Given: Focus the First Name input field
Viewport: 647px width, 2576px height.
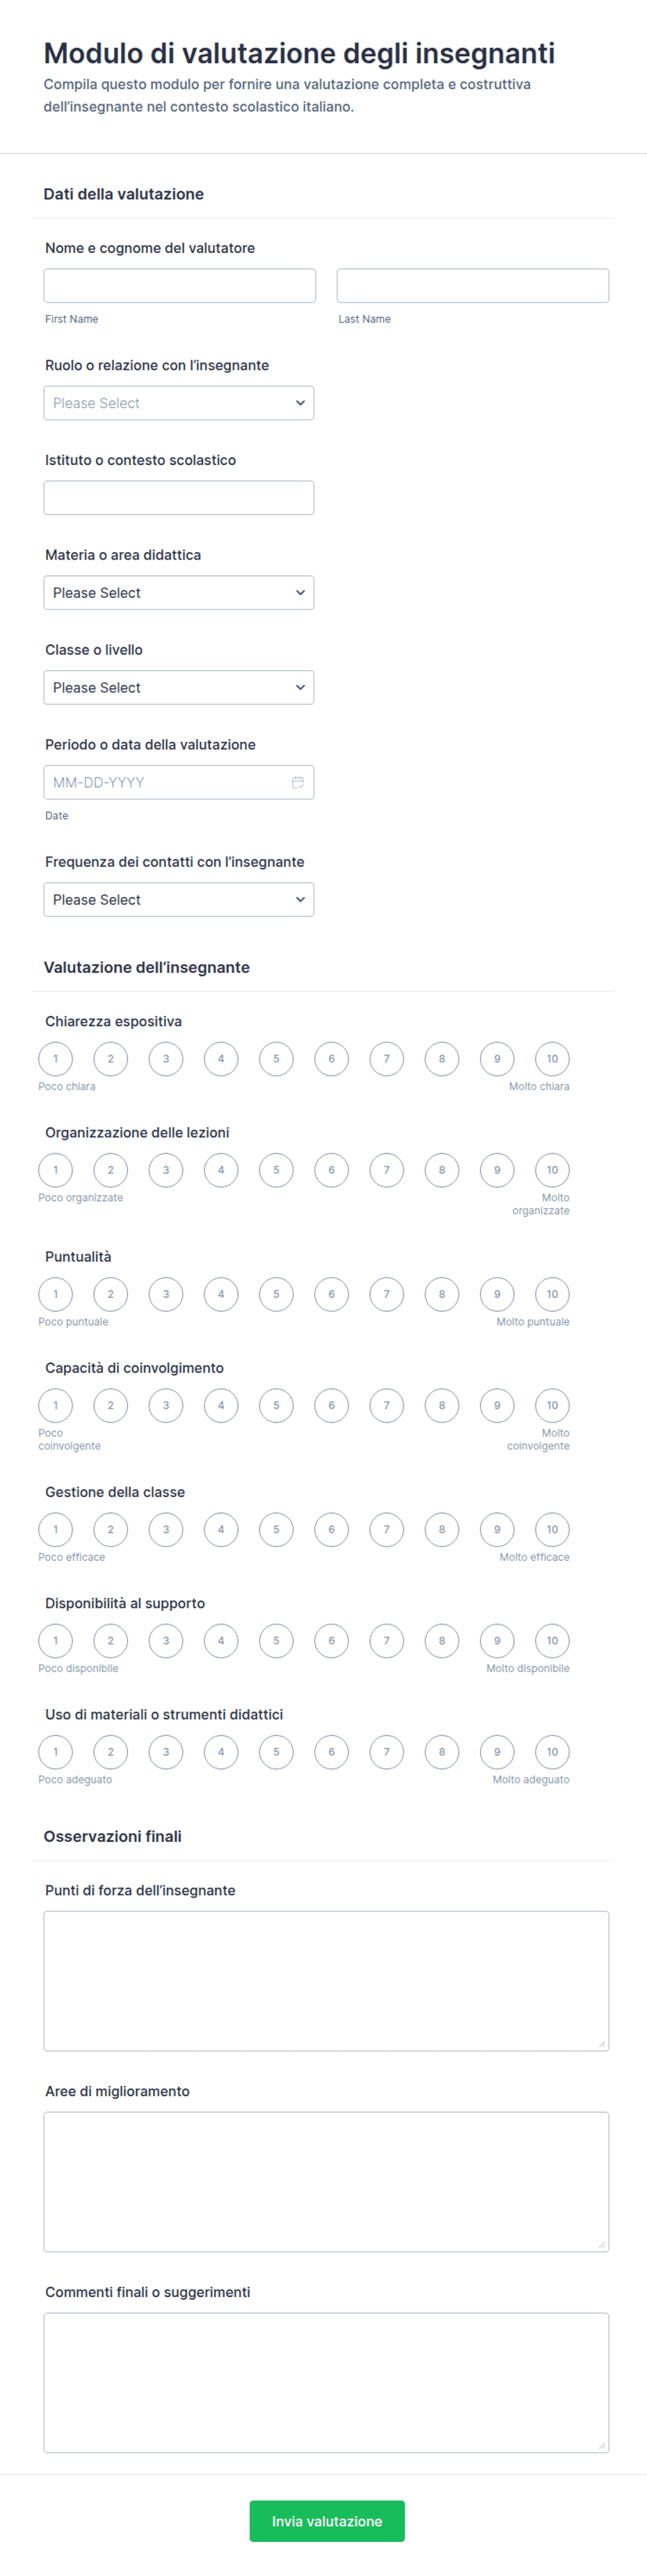Looking at the screenshot, I should [x=180, y=286].
